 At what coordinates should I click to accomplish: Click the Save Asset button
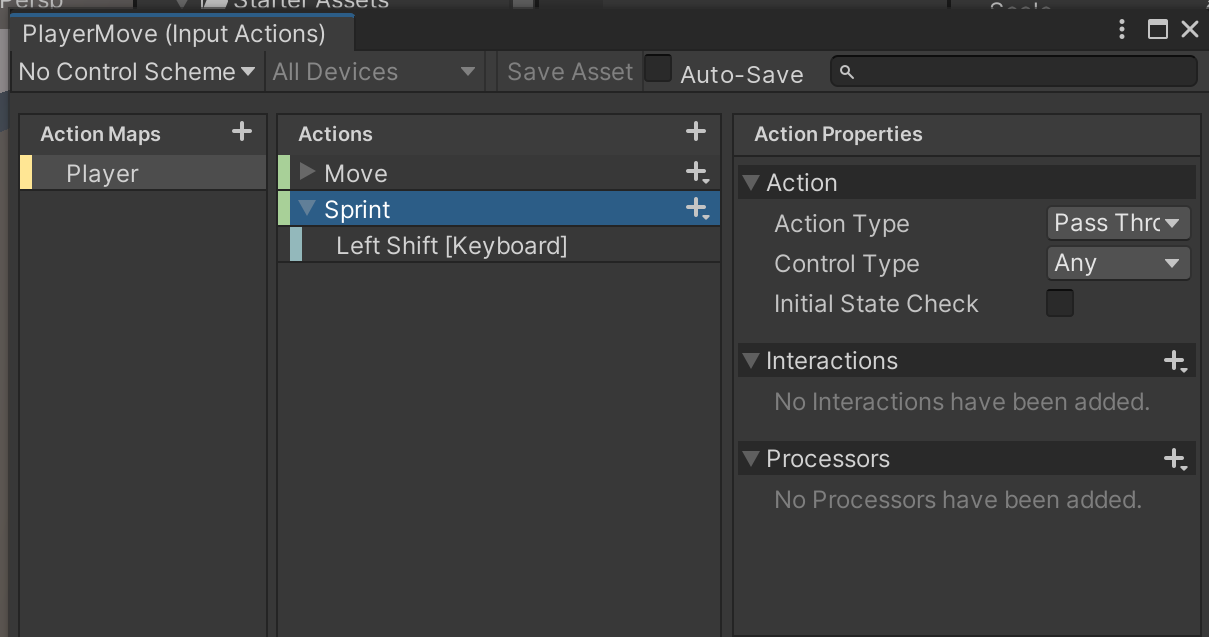tap(570, 72)
